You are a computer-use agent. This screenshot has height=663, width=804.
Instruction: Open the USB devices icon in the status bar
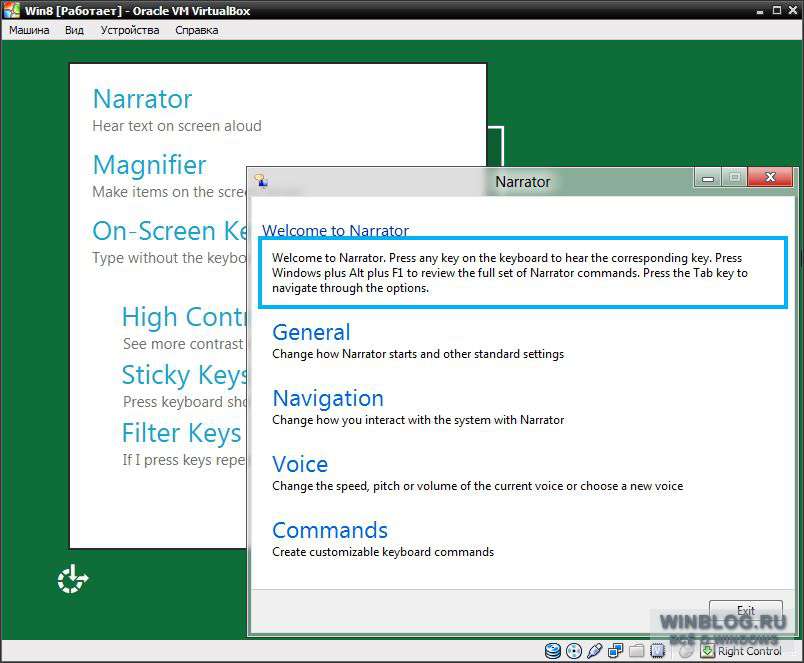(594, 651)
